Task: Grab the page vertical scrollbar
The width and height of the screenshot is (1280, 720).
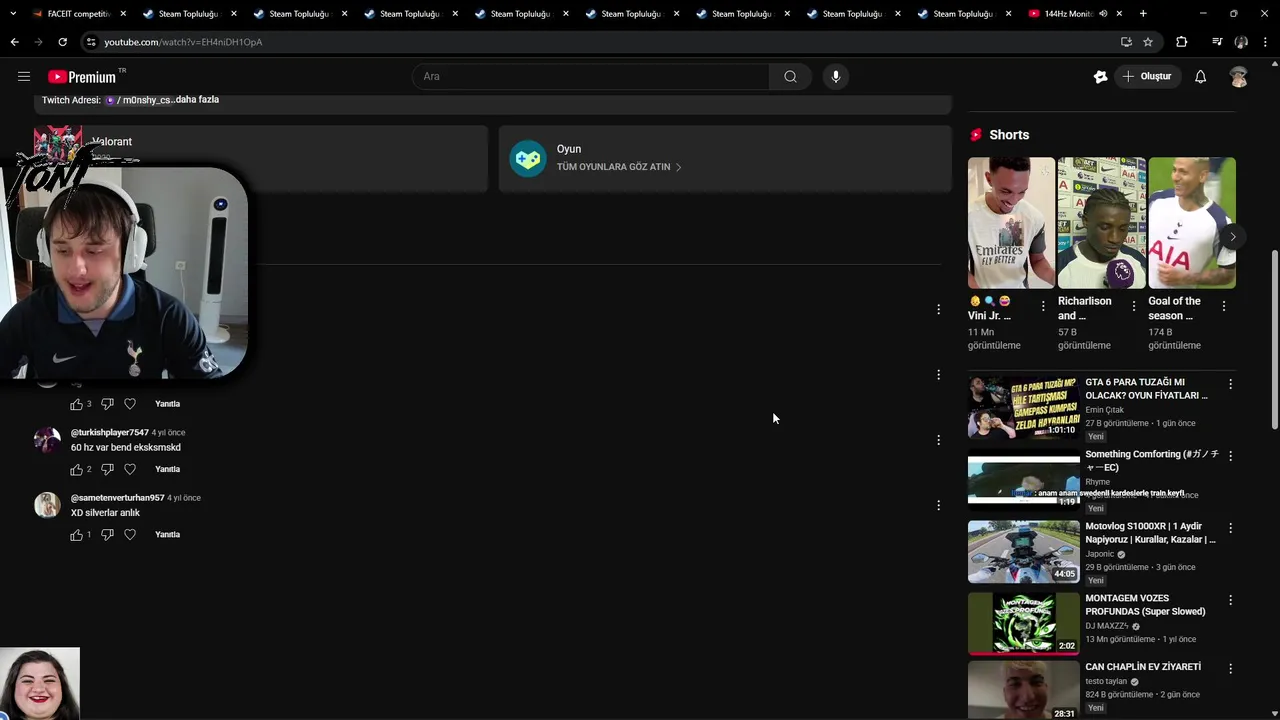Action: [1274, 340]
